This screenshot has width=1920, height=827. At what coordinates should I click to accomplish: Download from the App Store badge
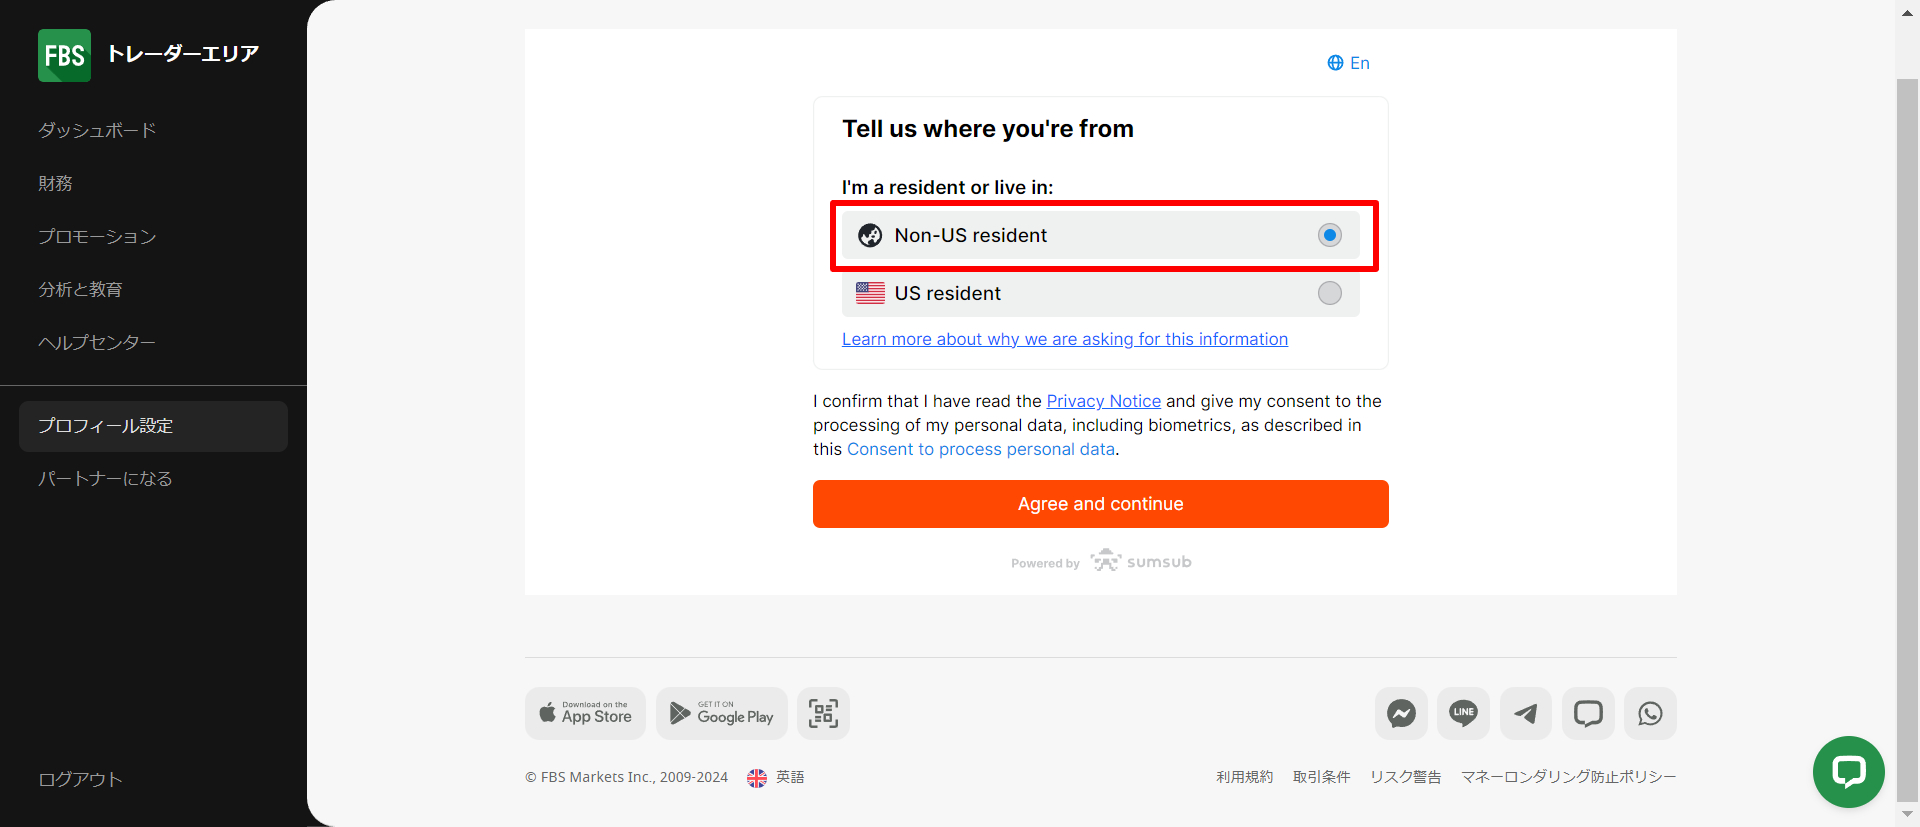pos(585,713)
